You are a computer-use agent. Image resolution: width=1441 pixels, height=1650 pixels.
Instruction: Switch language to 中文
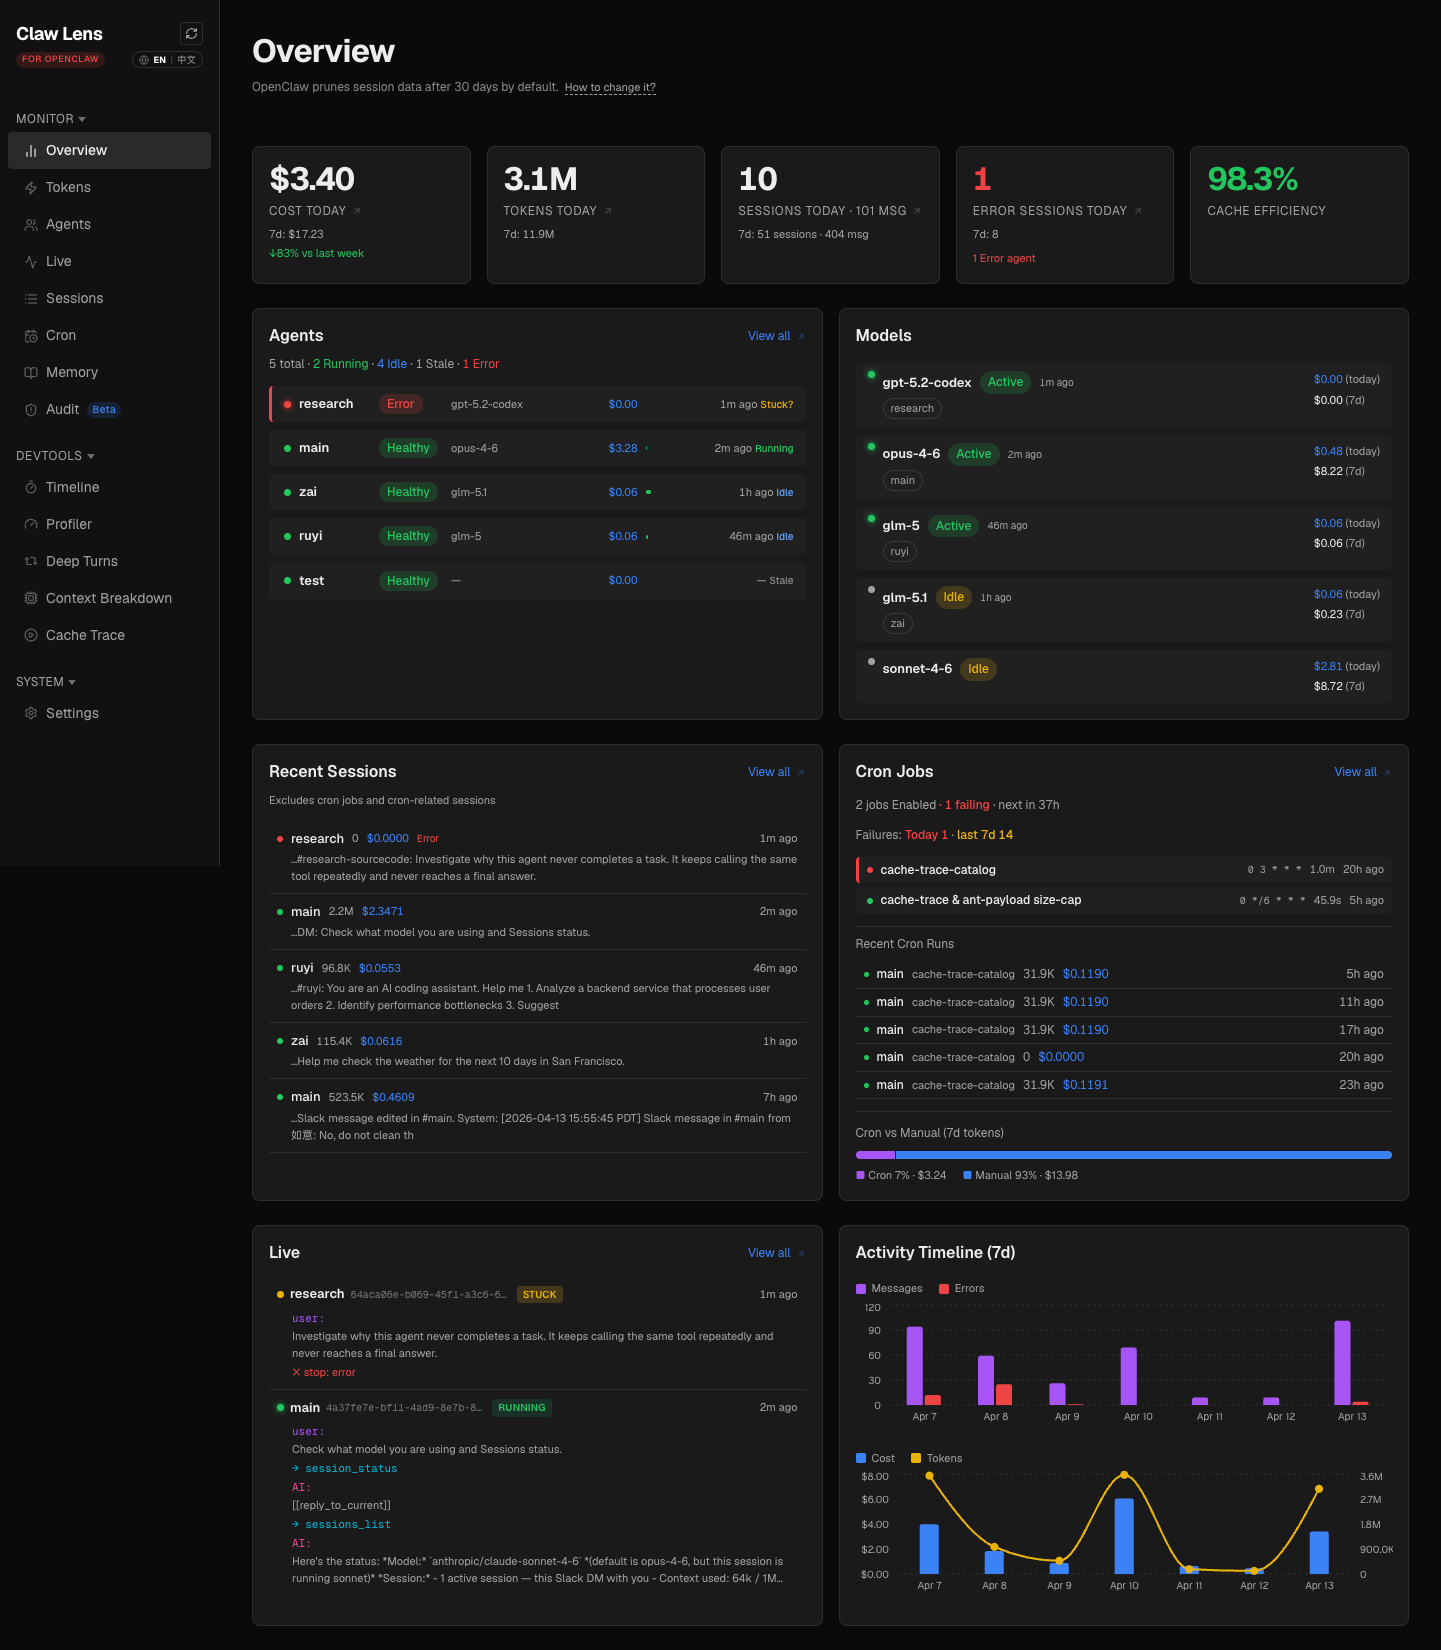(187, 60)
